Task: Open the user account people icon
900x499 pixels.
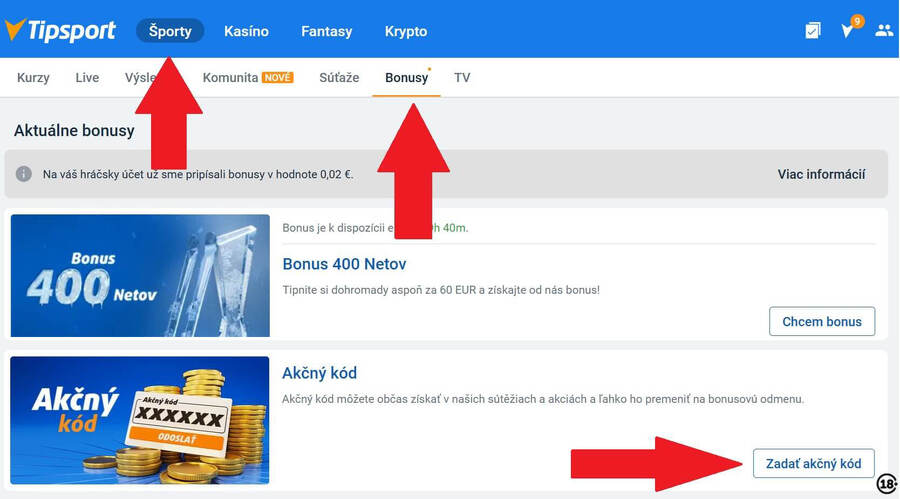Action: [883, 30]
